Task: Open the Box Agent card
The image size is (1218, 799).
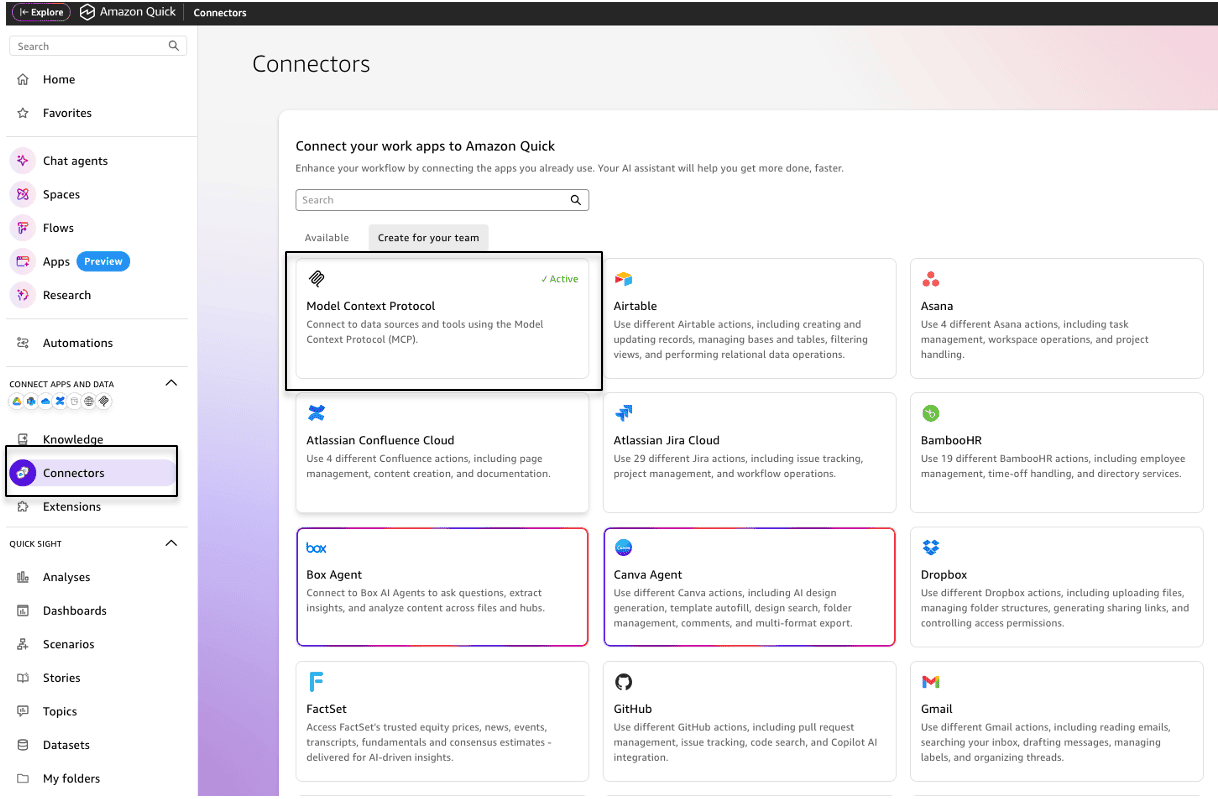Action: (442, 587)
